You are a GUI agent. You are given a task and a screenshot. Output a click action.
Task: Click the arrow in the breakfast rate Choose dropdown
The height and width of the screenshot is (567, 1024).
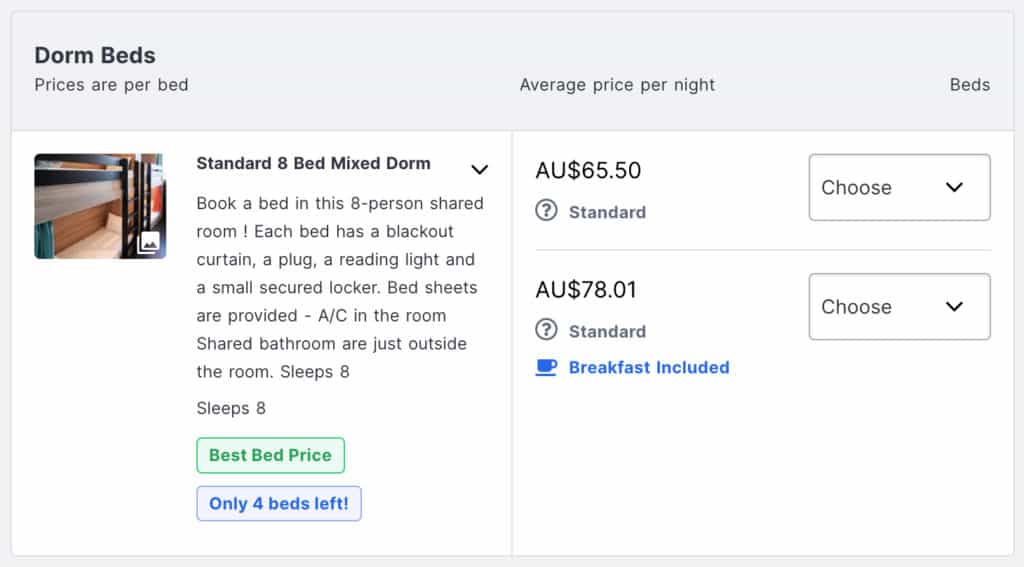(954, 306)
